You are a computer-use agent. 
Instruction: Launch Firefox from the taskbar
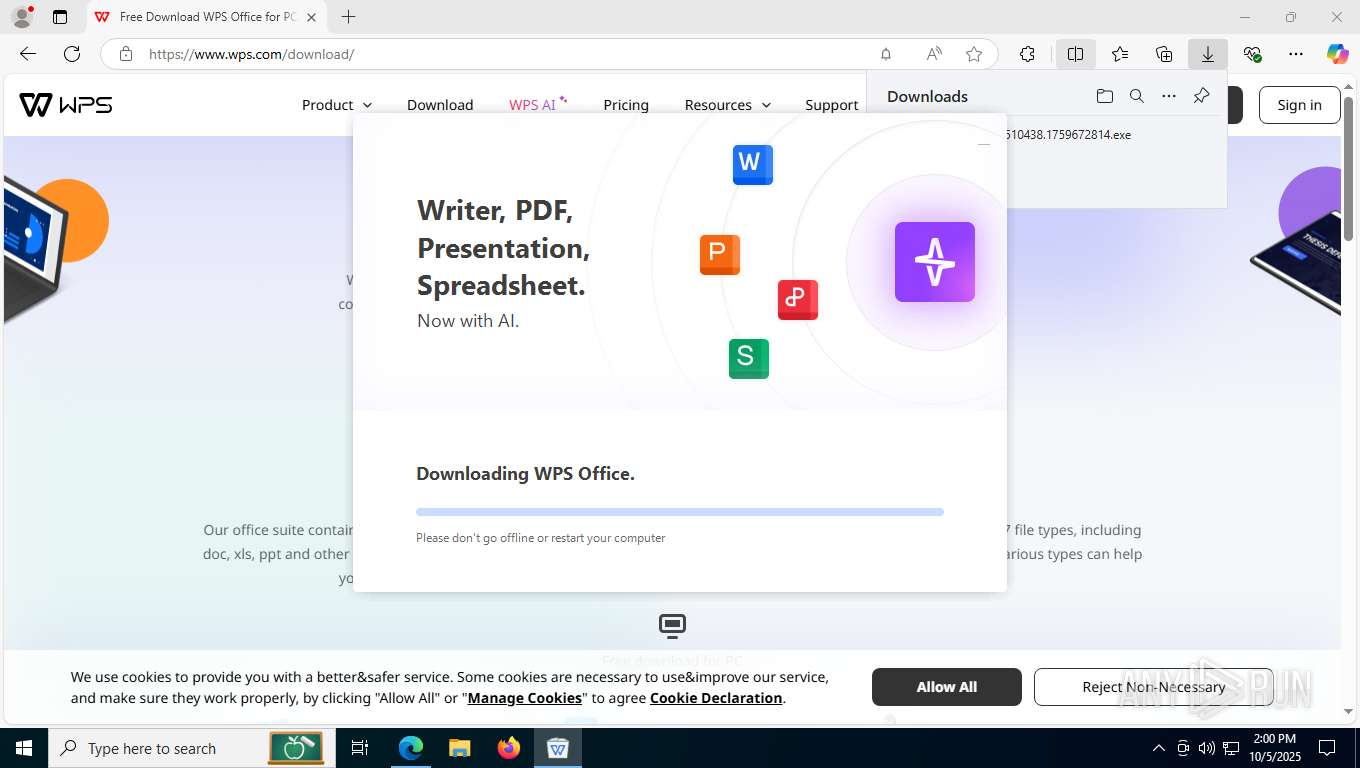click(508, 748)
